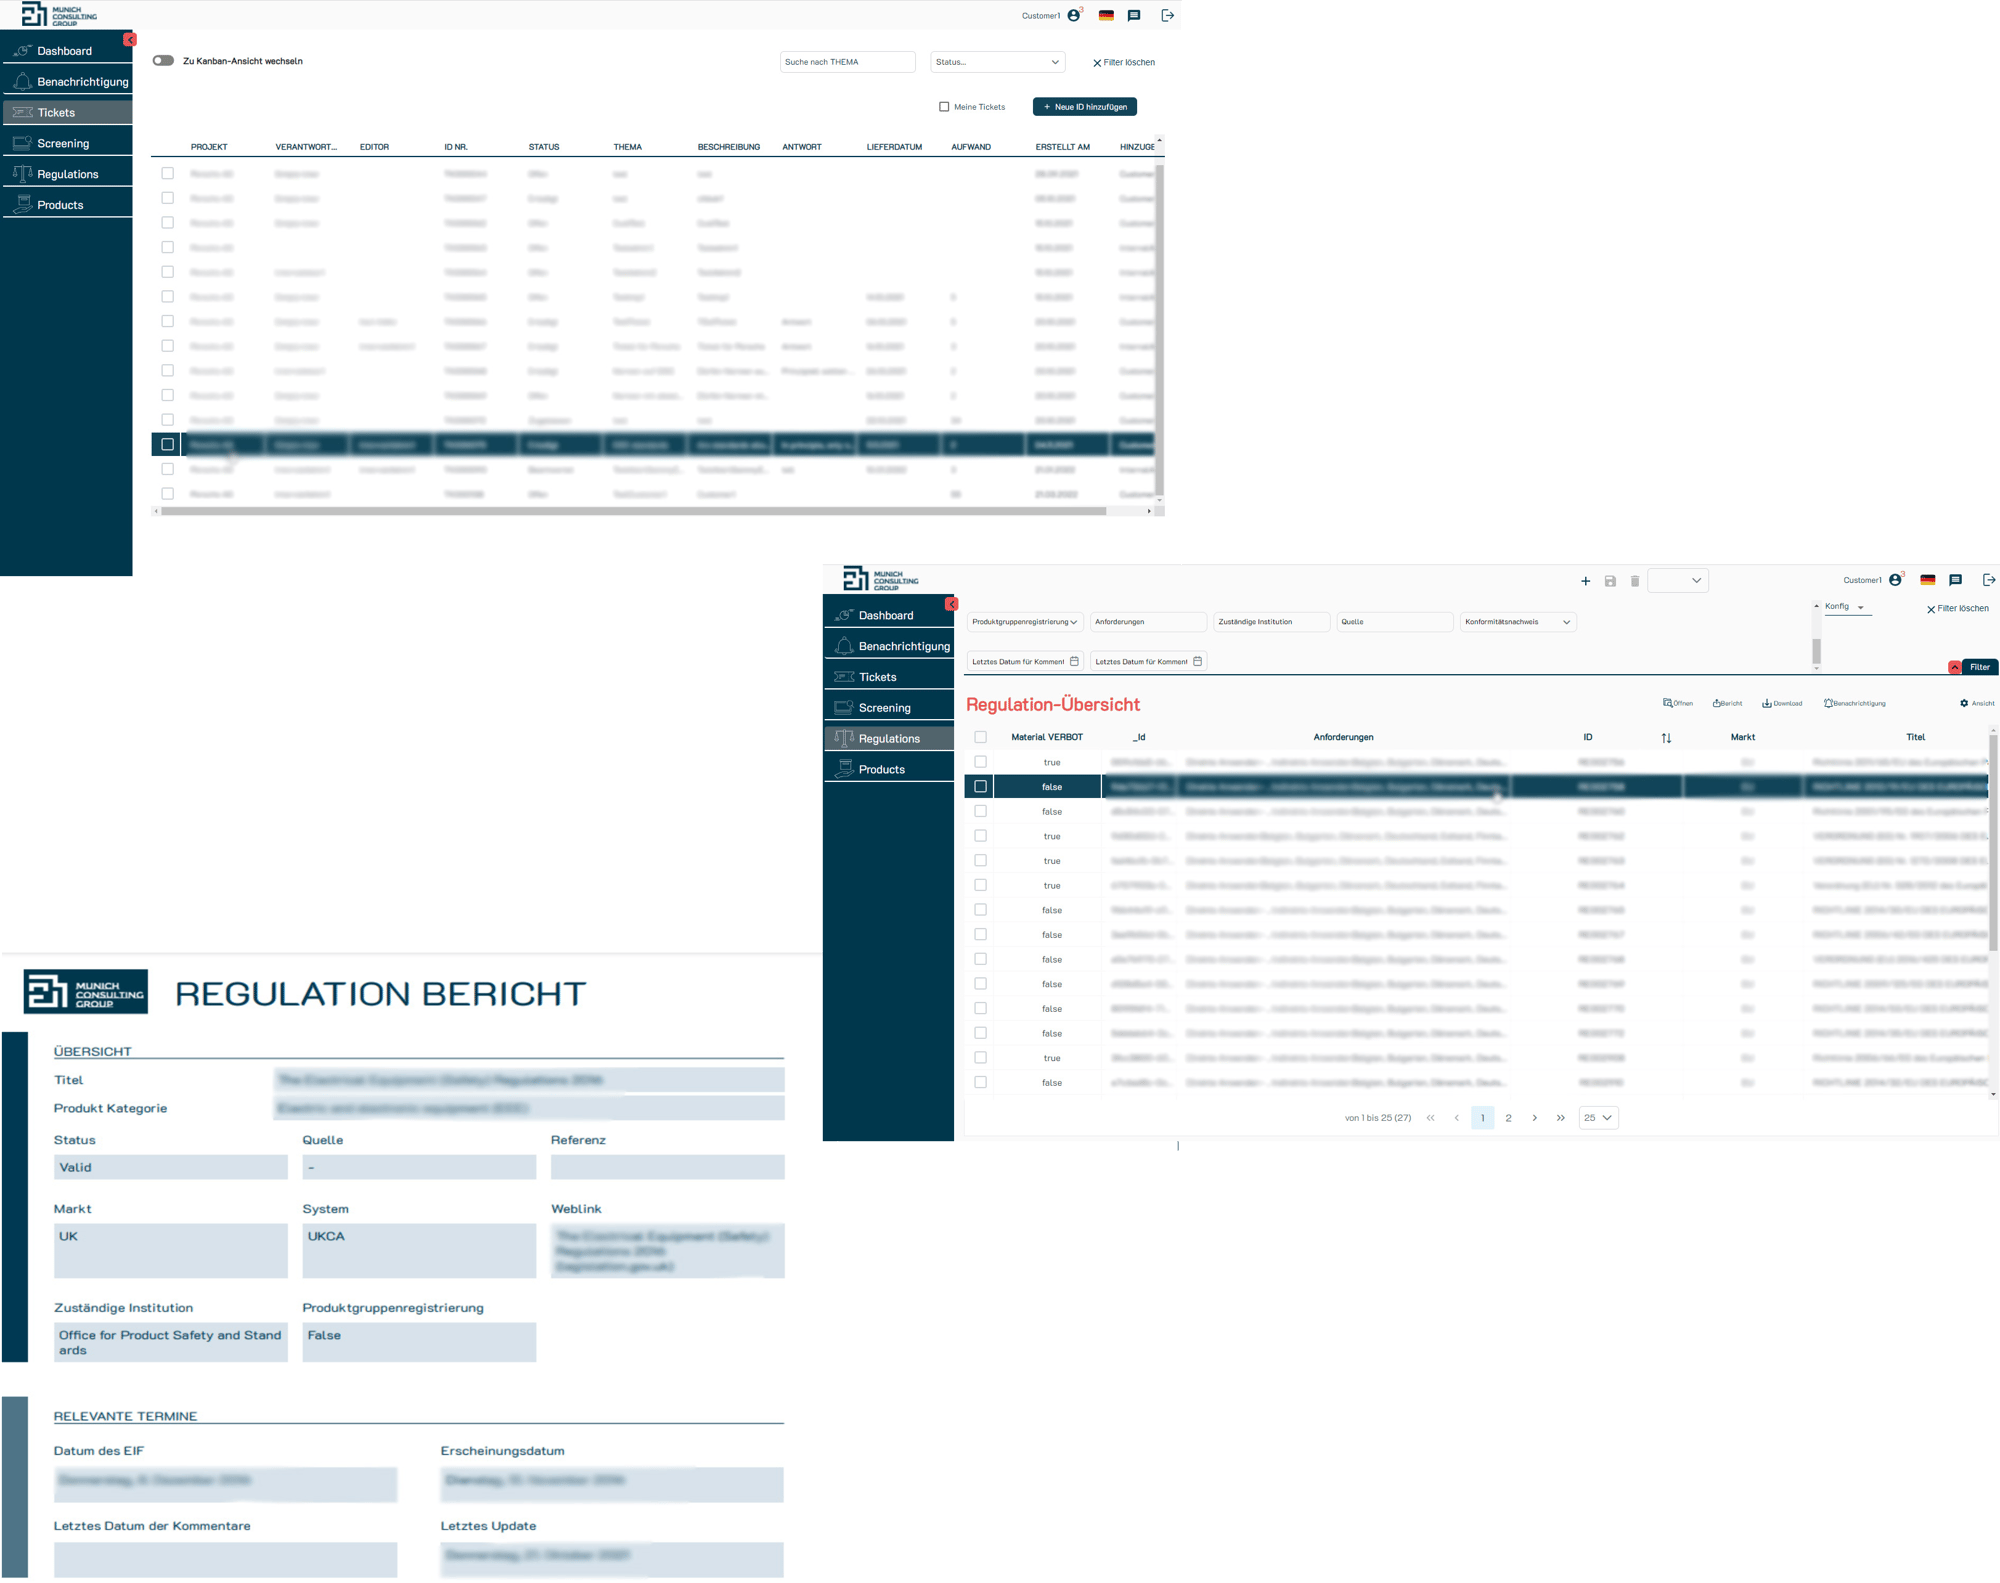Click the plus icon in the Regulations toolbar
Screen dimensions: 2000x1583
coord(1585,581)
